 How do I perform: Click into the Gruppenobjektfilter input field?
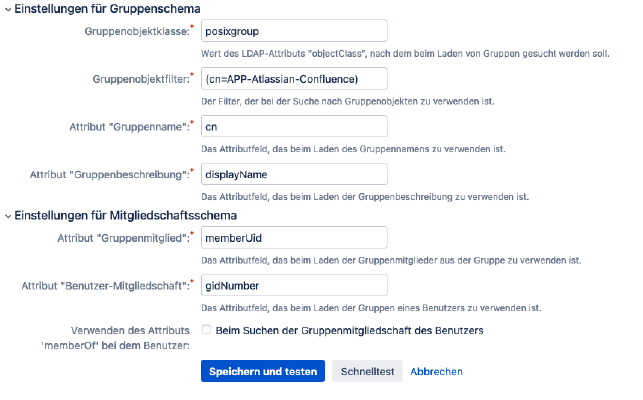coord(294,79)
